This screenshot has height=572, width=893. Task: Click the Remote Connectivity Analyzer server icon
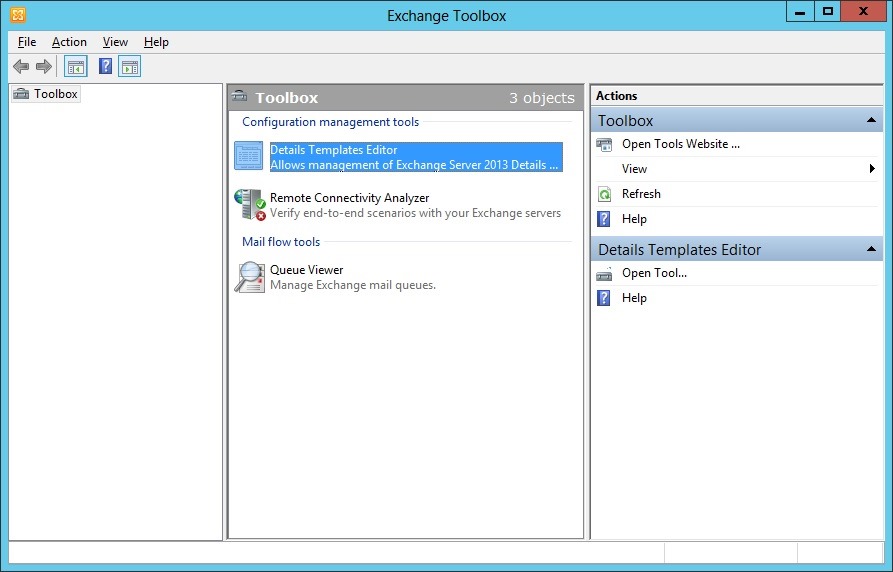250,205
